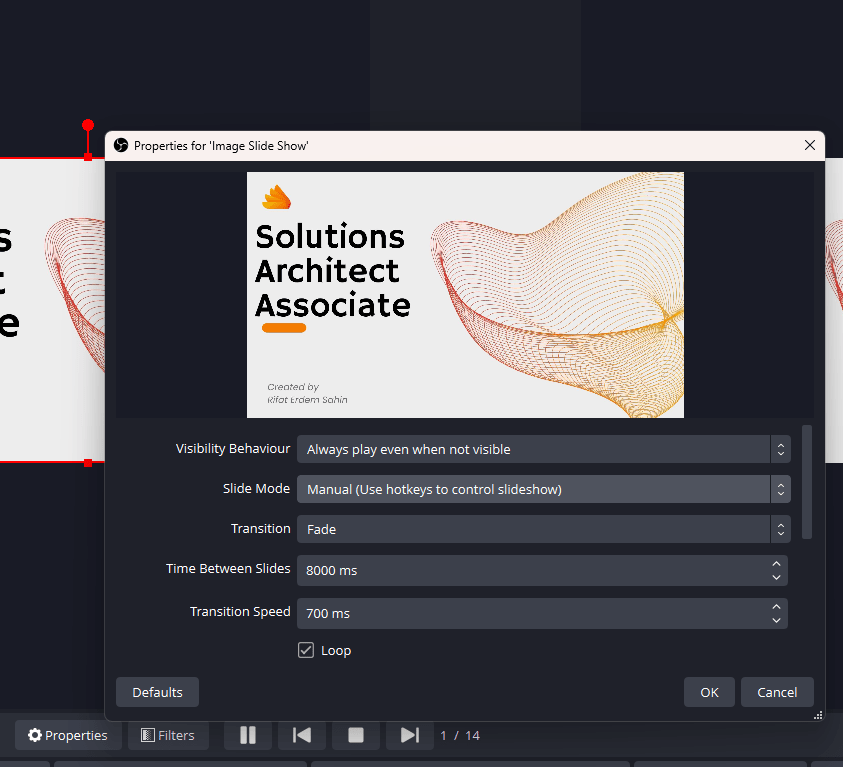Open source Properties from the toolbar
The width and height of the screenshot is (843, 767).
(68, 735)
